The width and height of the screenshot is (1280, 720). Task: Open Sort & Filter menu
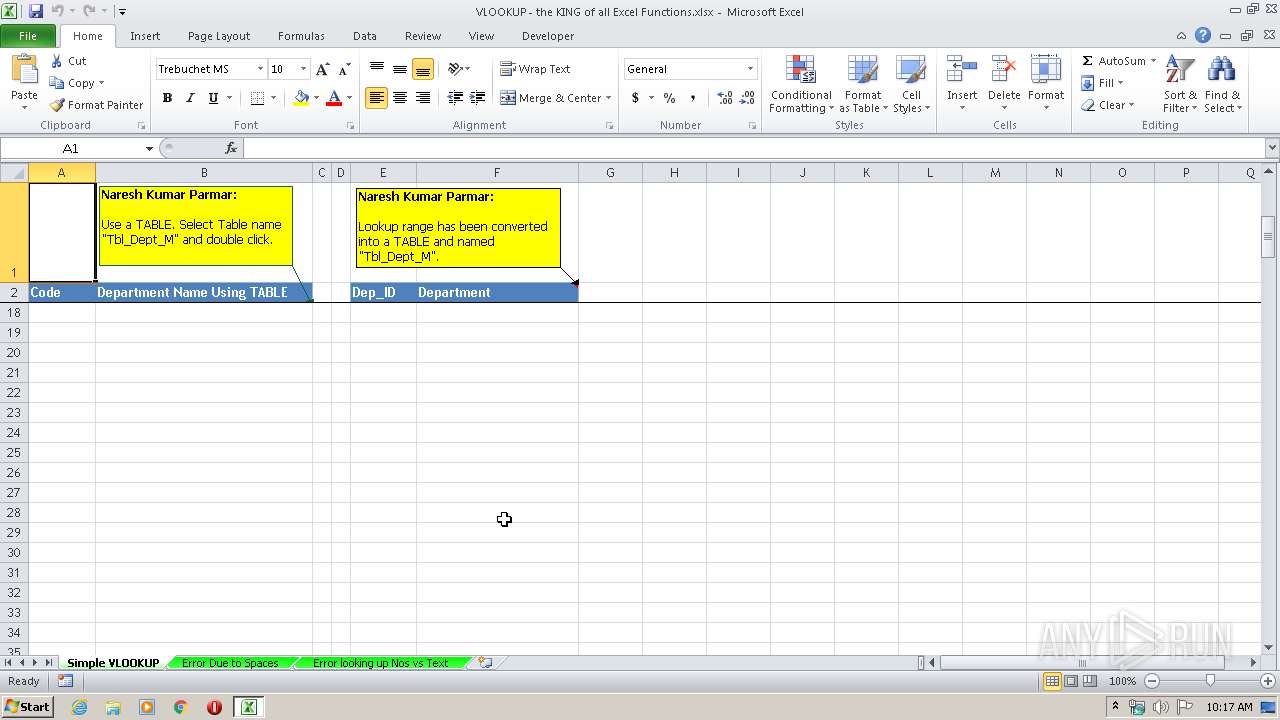pos(1180,85)
